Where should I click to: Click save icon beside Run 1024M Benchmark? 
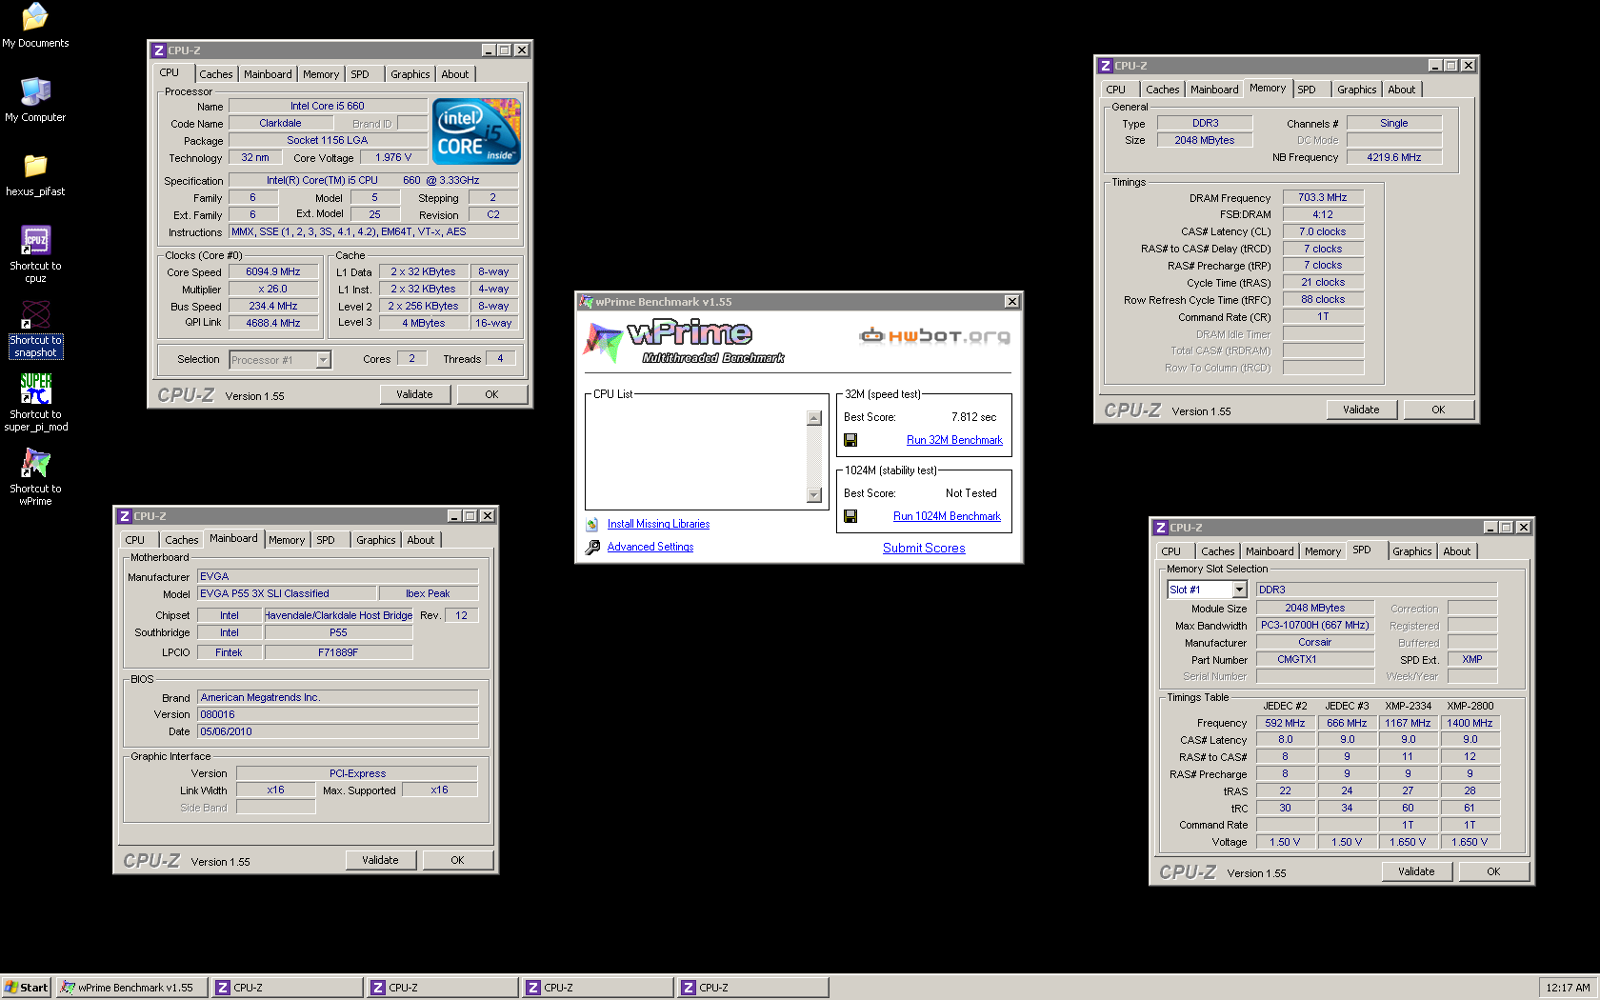coord(850,516)
